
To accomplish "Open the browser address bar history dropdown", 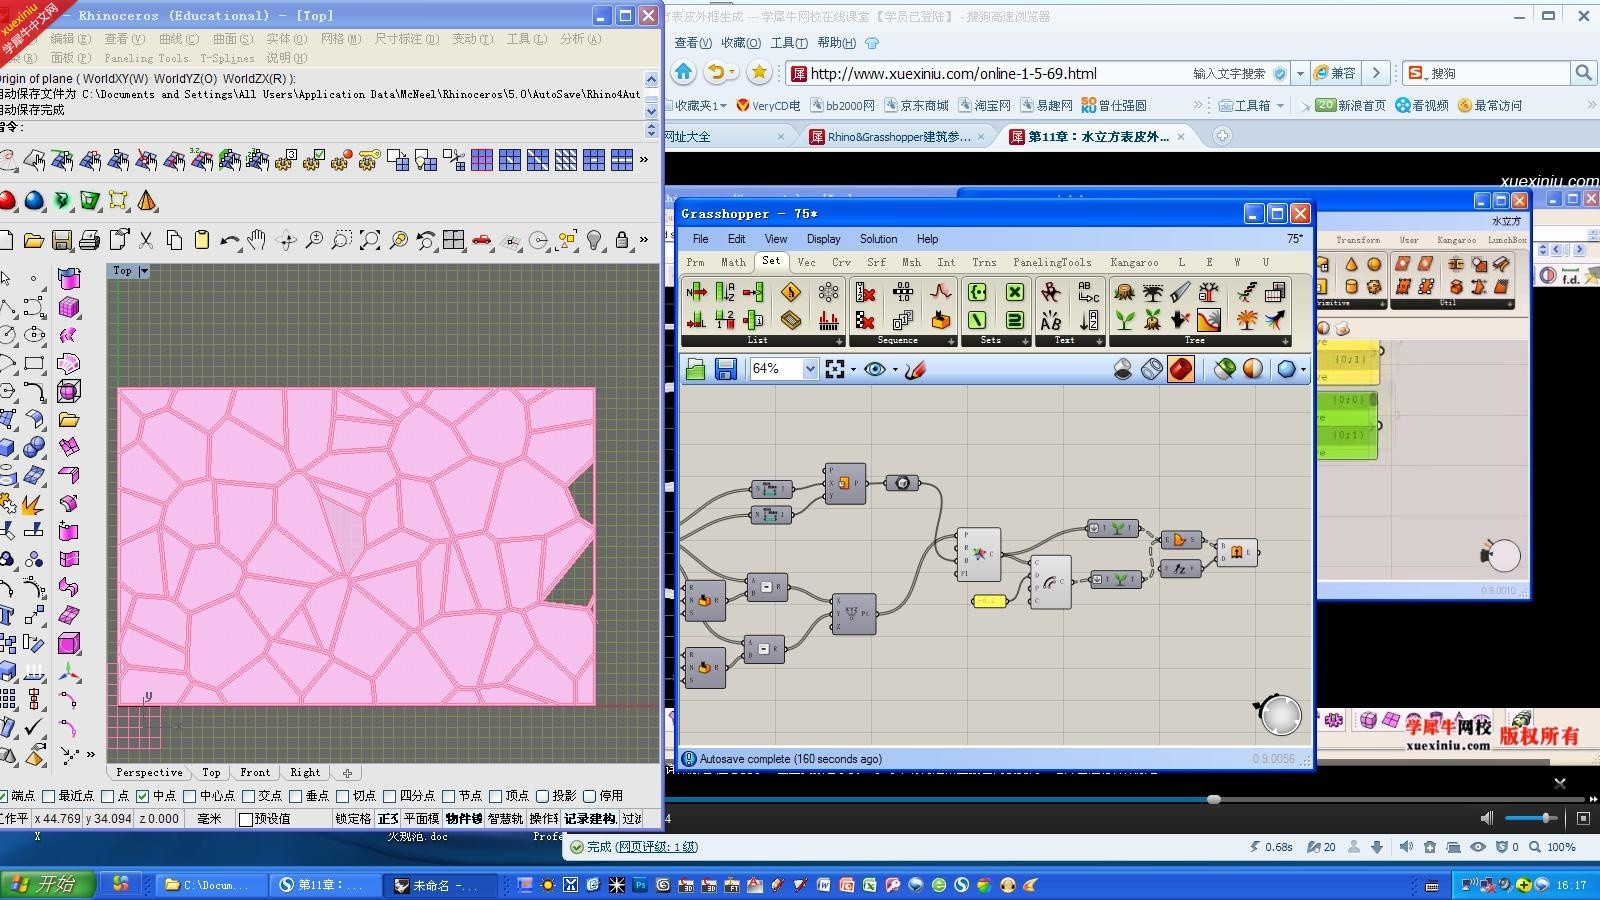I will point(1300,73).
